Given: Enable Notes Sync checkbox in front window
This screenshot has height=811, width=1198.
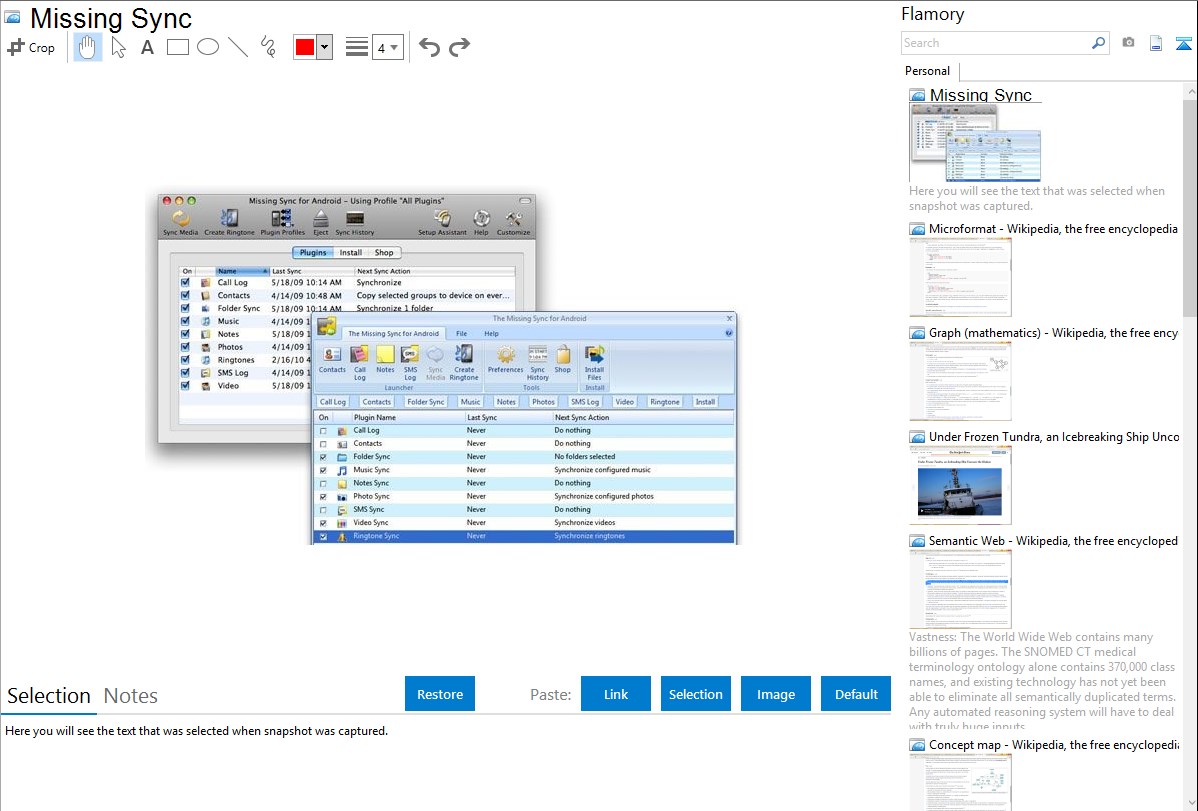Looking at the screenshot, I should 323,484.
